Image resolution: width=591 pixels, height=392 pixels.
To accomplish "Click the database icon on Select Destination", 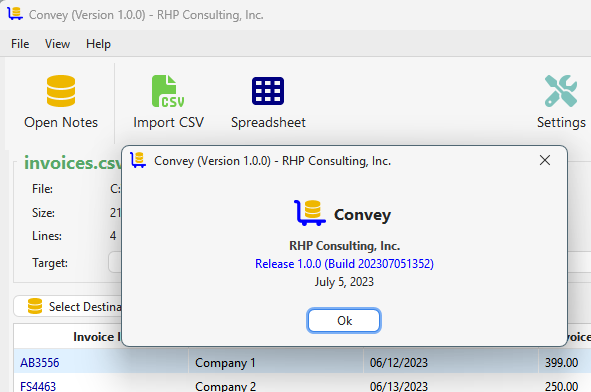I will pyautogui.click(x=35, y=306).
